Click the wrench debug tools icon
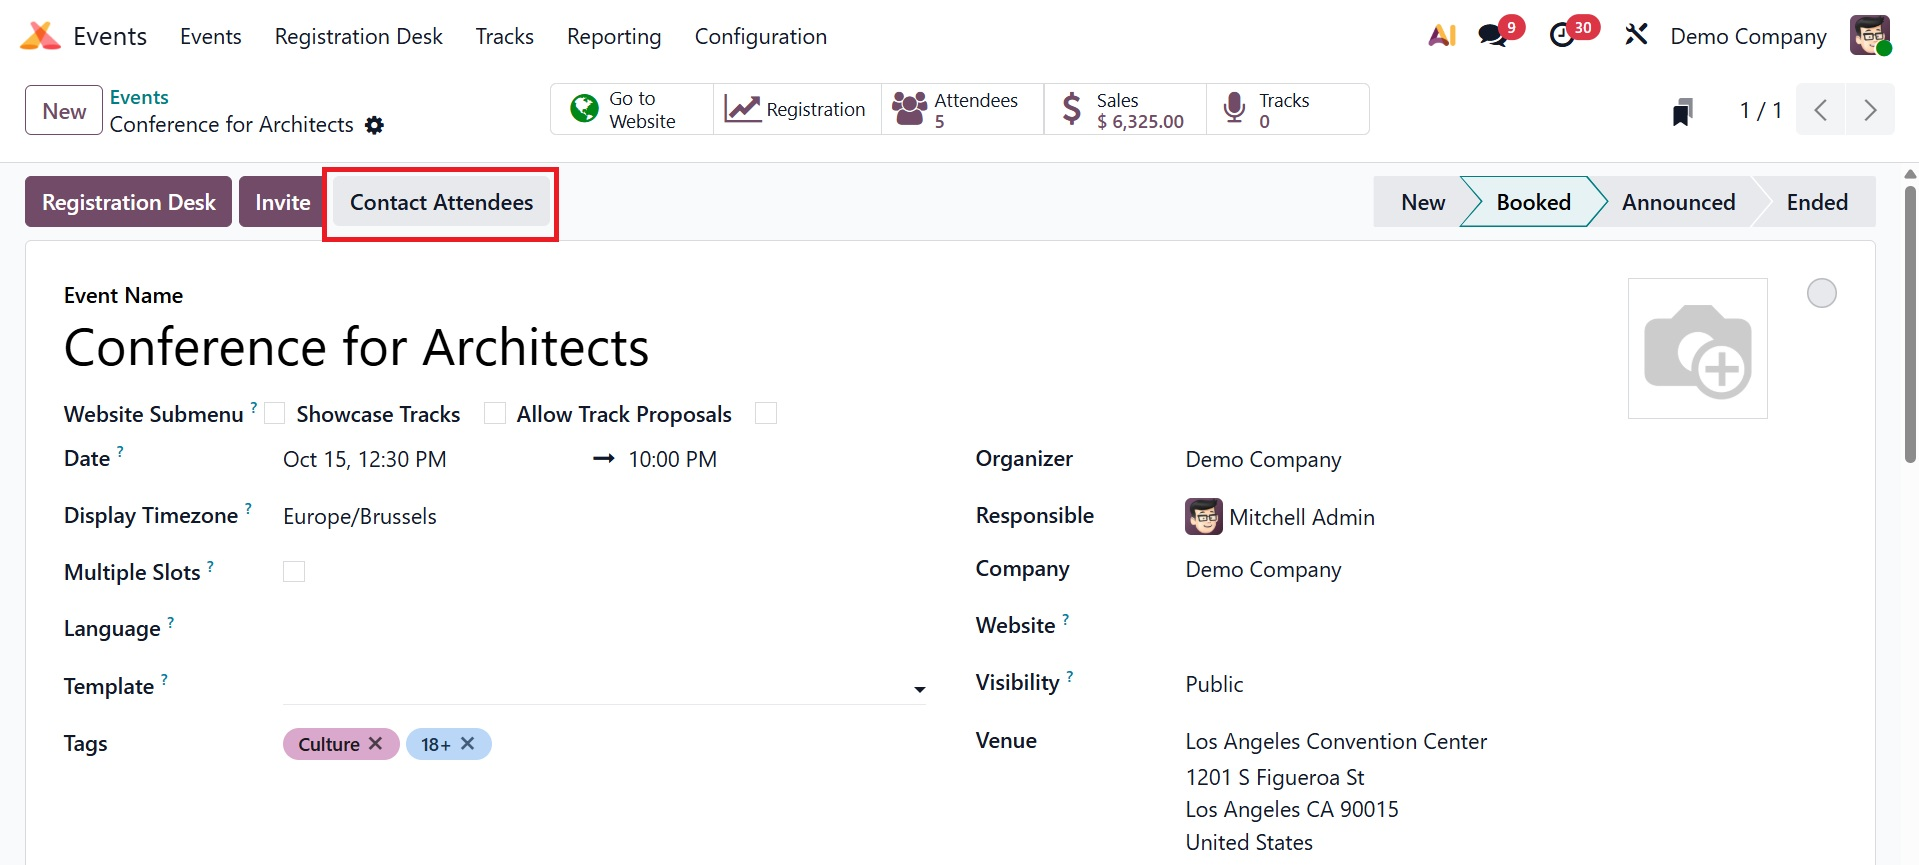This screenshot has width=1919, height=865. pos(1636,36)
